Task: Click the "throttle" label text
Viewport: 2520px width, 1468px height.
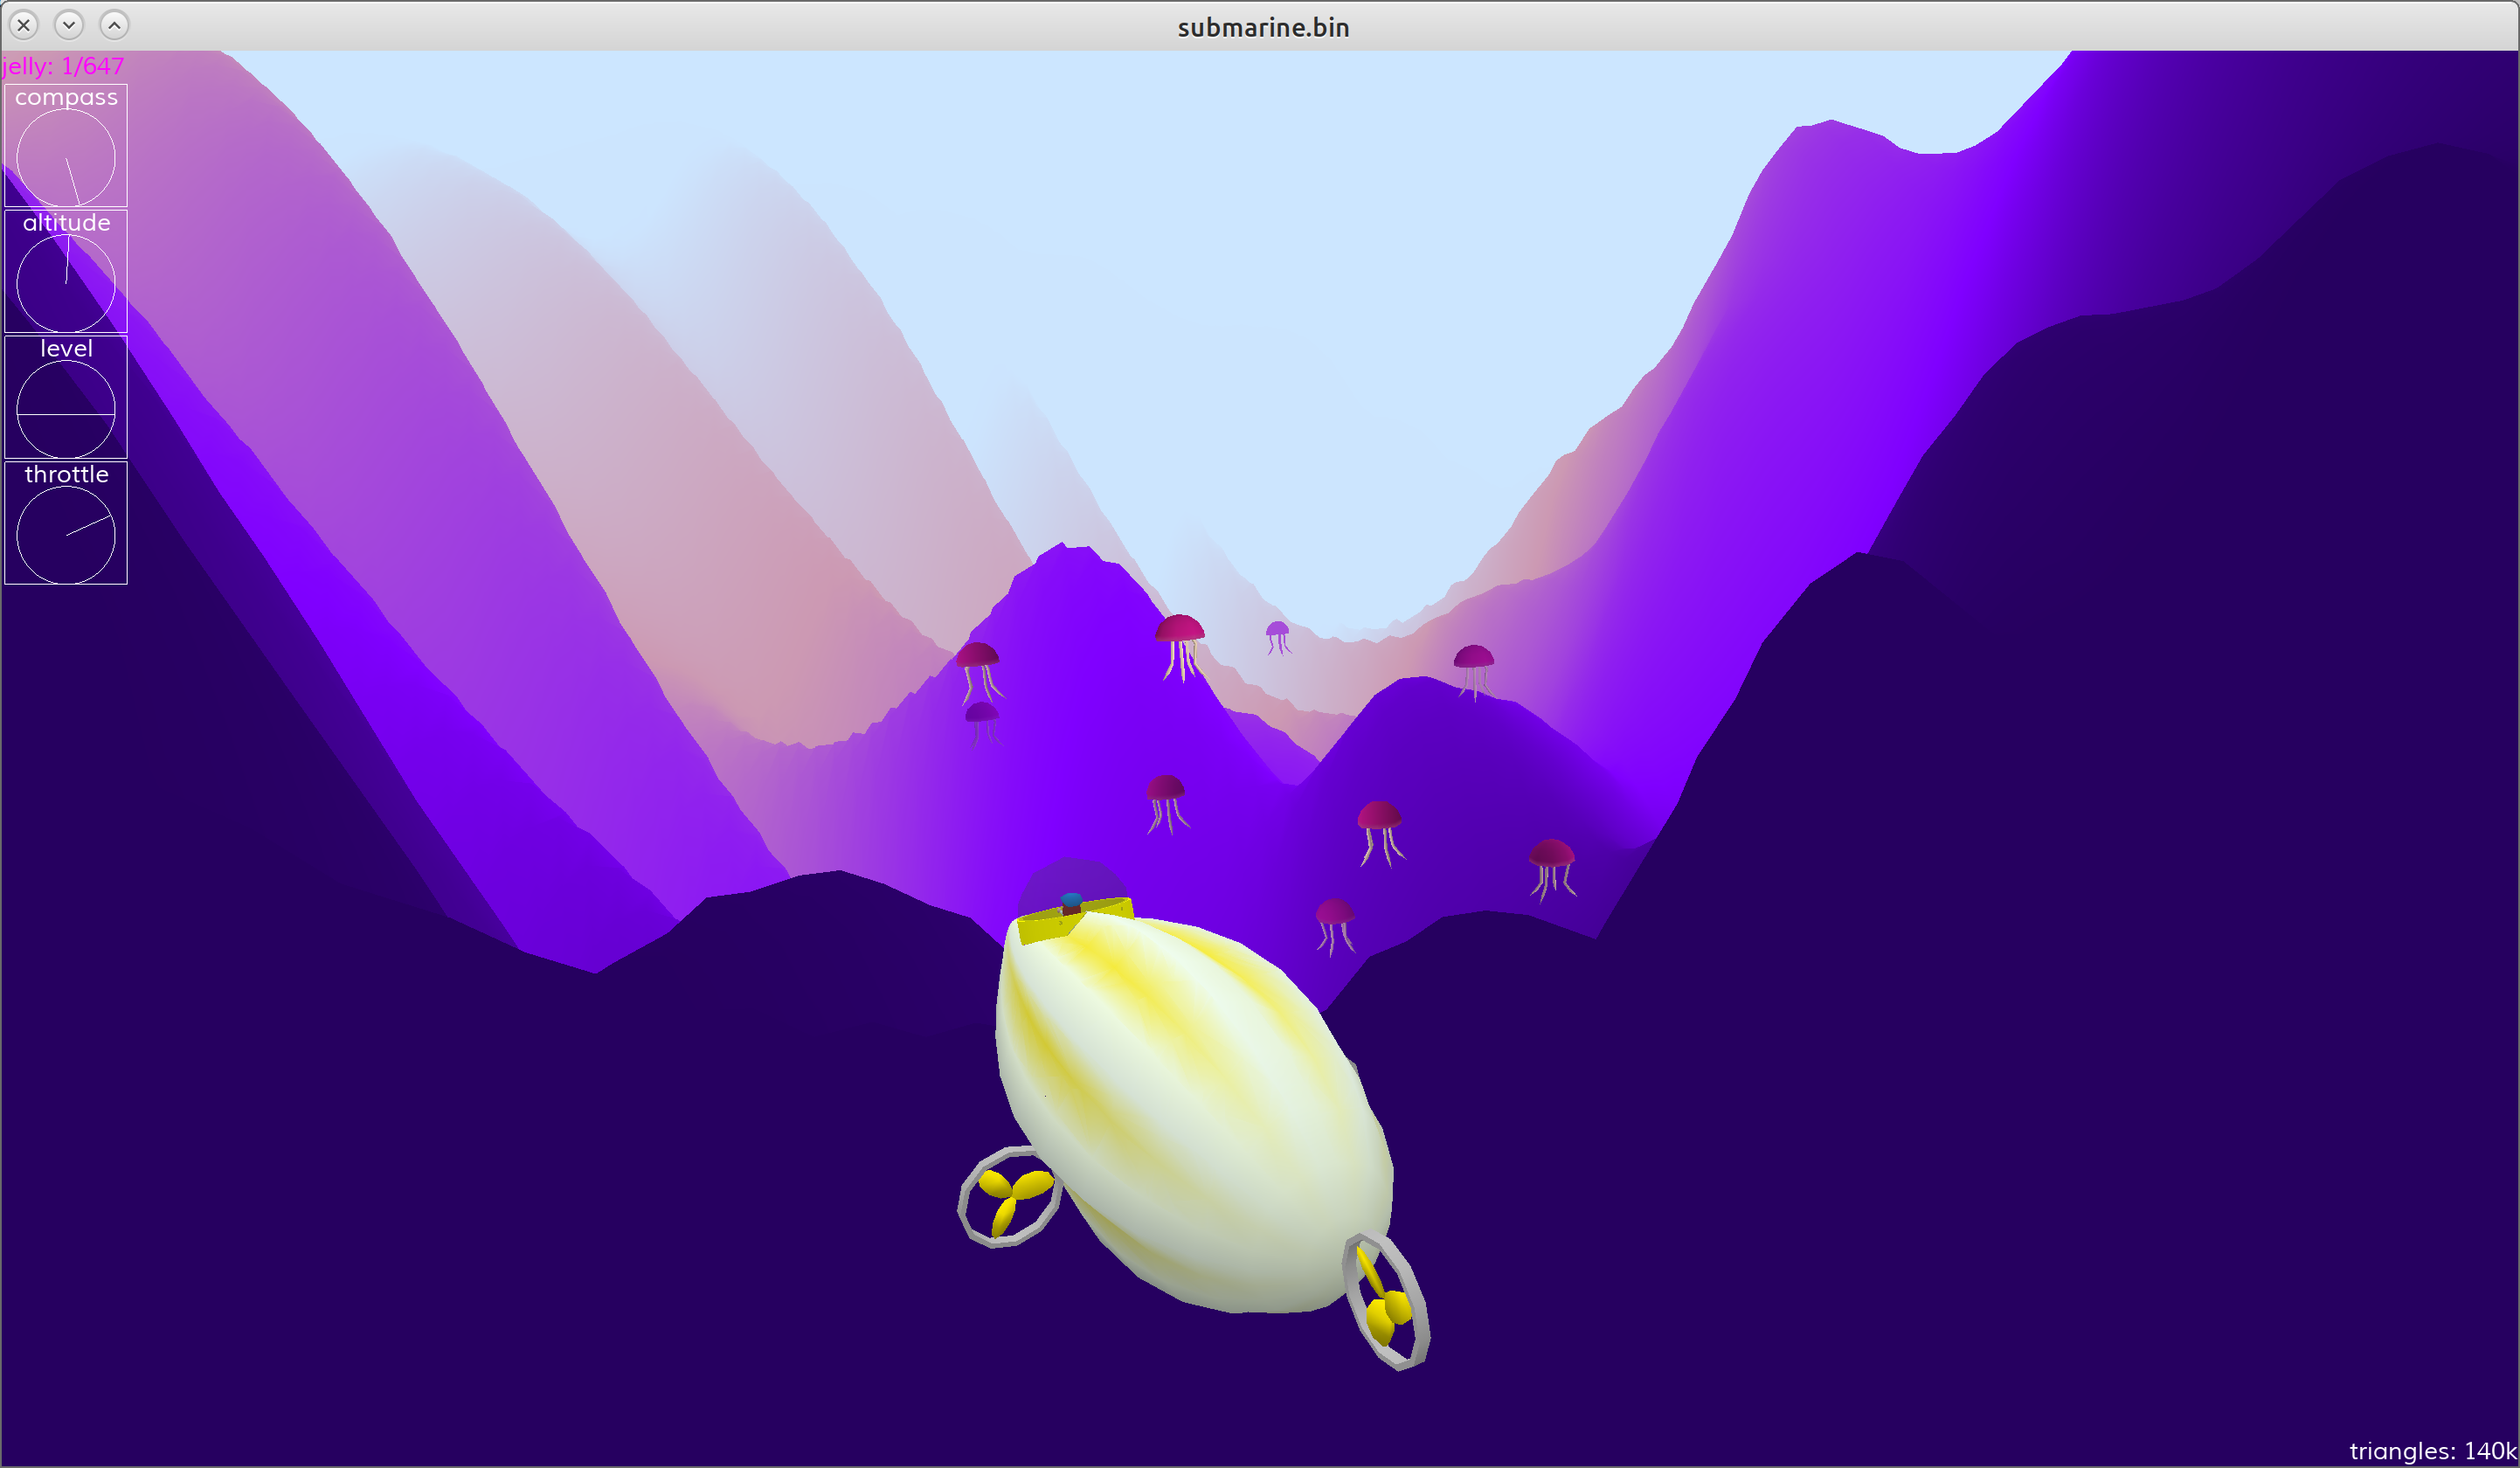Action: (x=66, y=474)
